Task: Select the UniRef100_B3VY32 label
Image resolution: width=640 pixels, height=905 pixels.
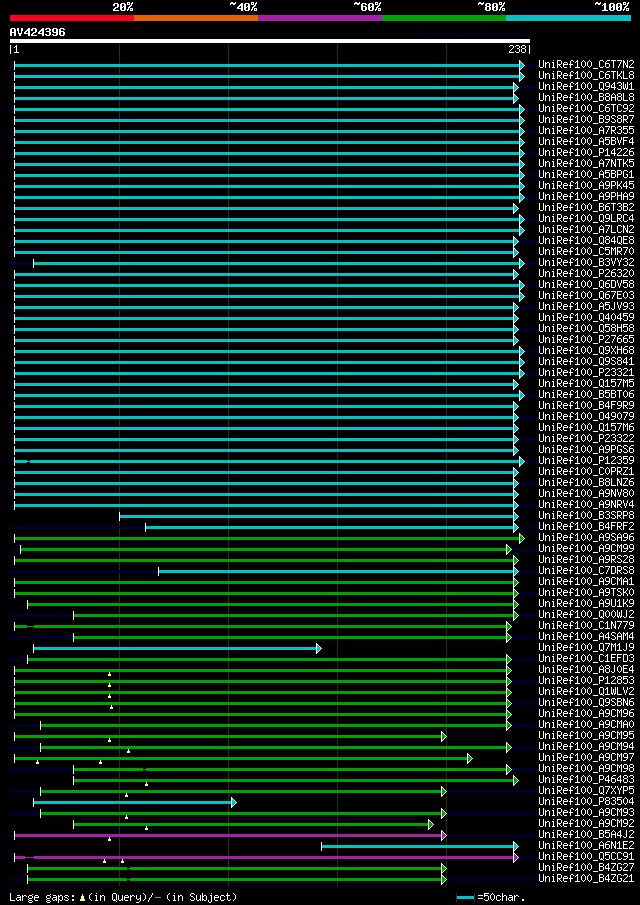Action: [x=586, y=263]
